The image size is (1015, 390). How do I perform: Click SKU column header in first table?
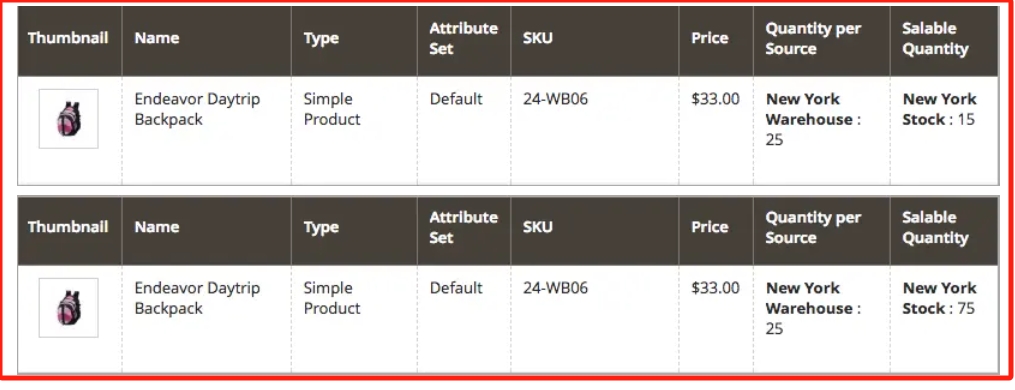[538, 38]
